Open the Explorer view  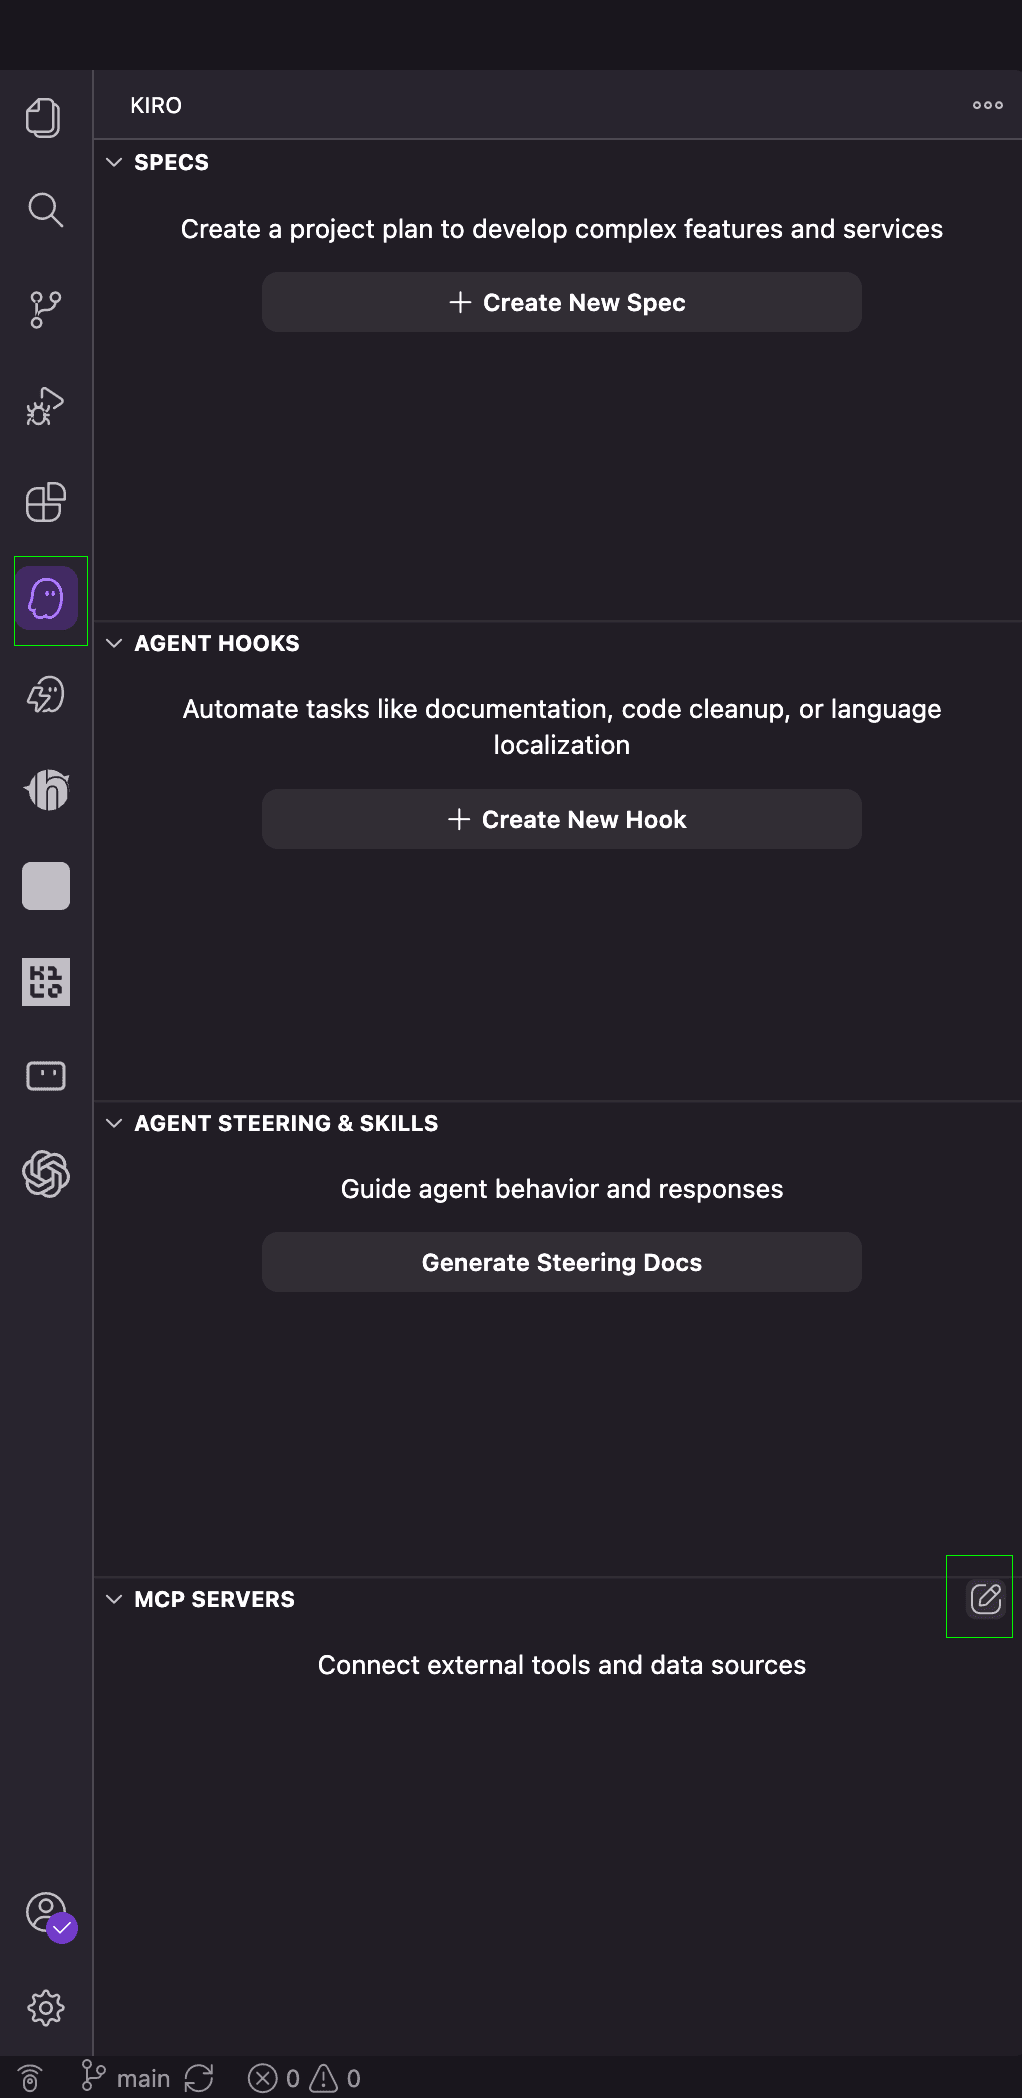(44, 117)
